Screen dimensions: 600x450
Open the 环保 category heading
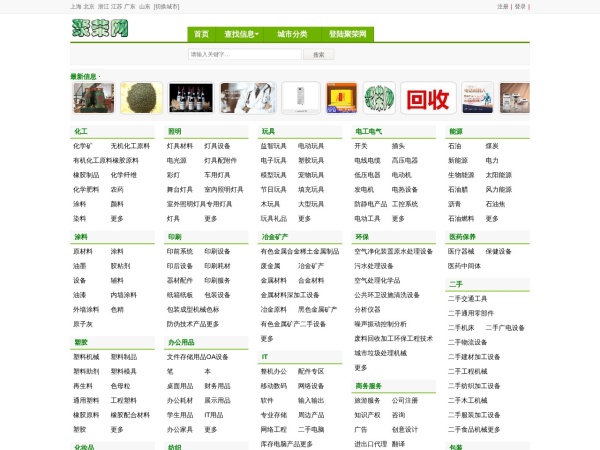[362, 237]
